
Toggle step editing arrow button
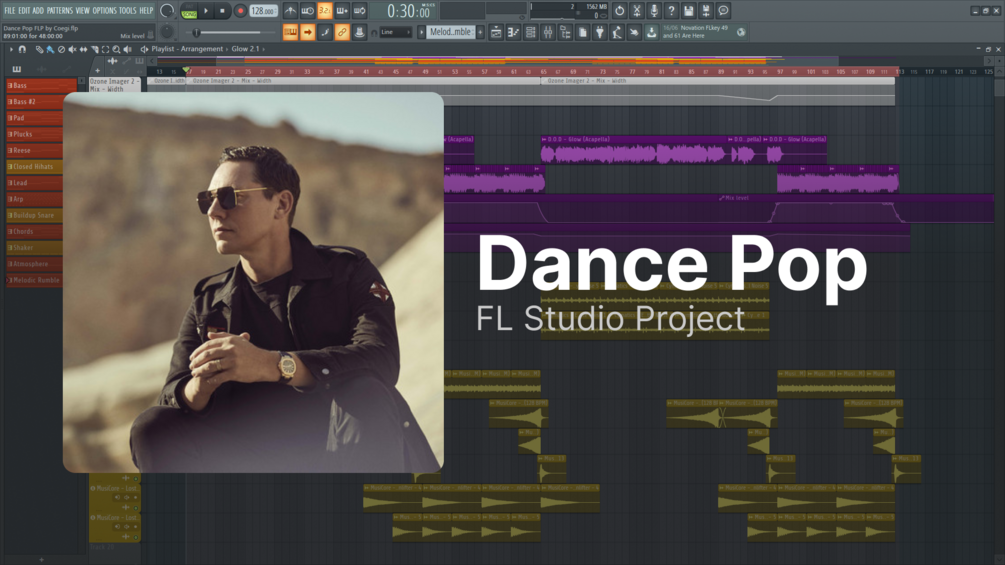click(x=308, y=32)
